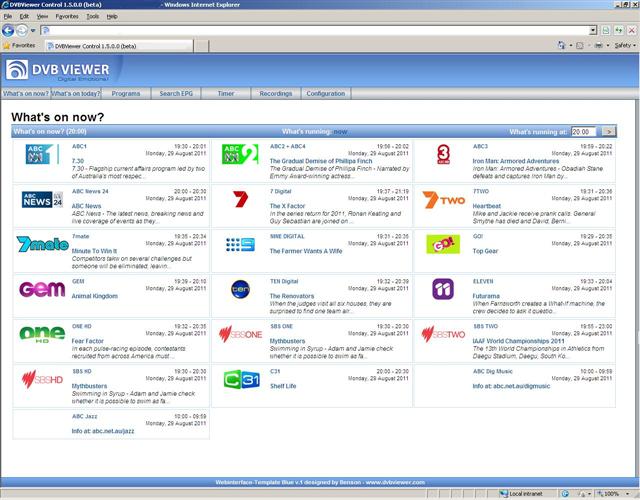
Task: Click the 7 Digital channel logo
Action: 240,199
